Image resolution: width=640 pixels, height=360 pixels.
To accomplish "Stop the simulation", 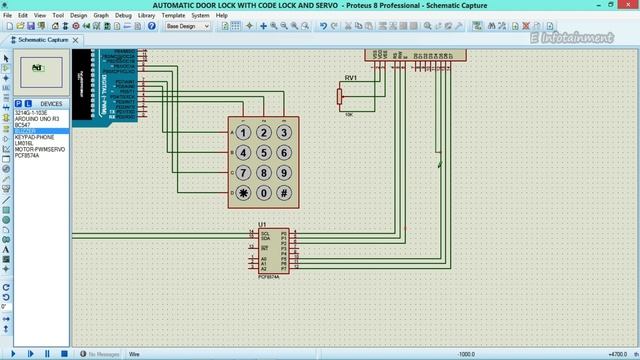I will tap(64, 354).
